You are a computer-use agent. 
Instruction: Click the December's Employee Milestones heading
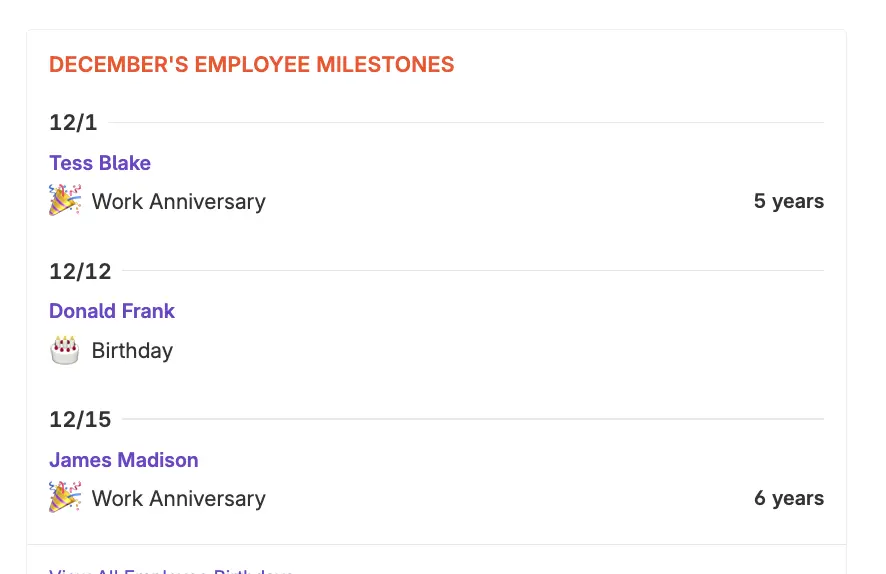252,65
